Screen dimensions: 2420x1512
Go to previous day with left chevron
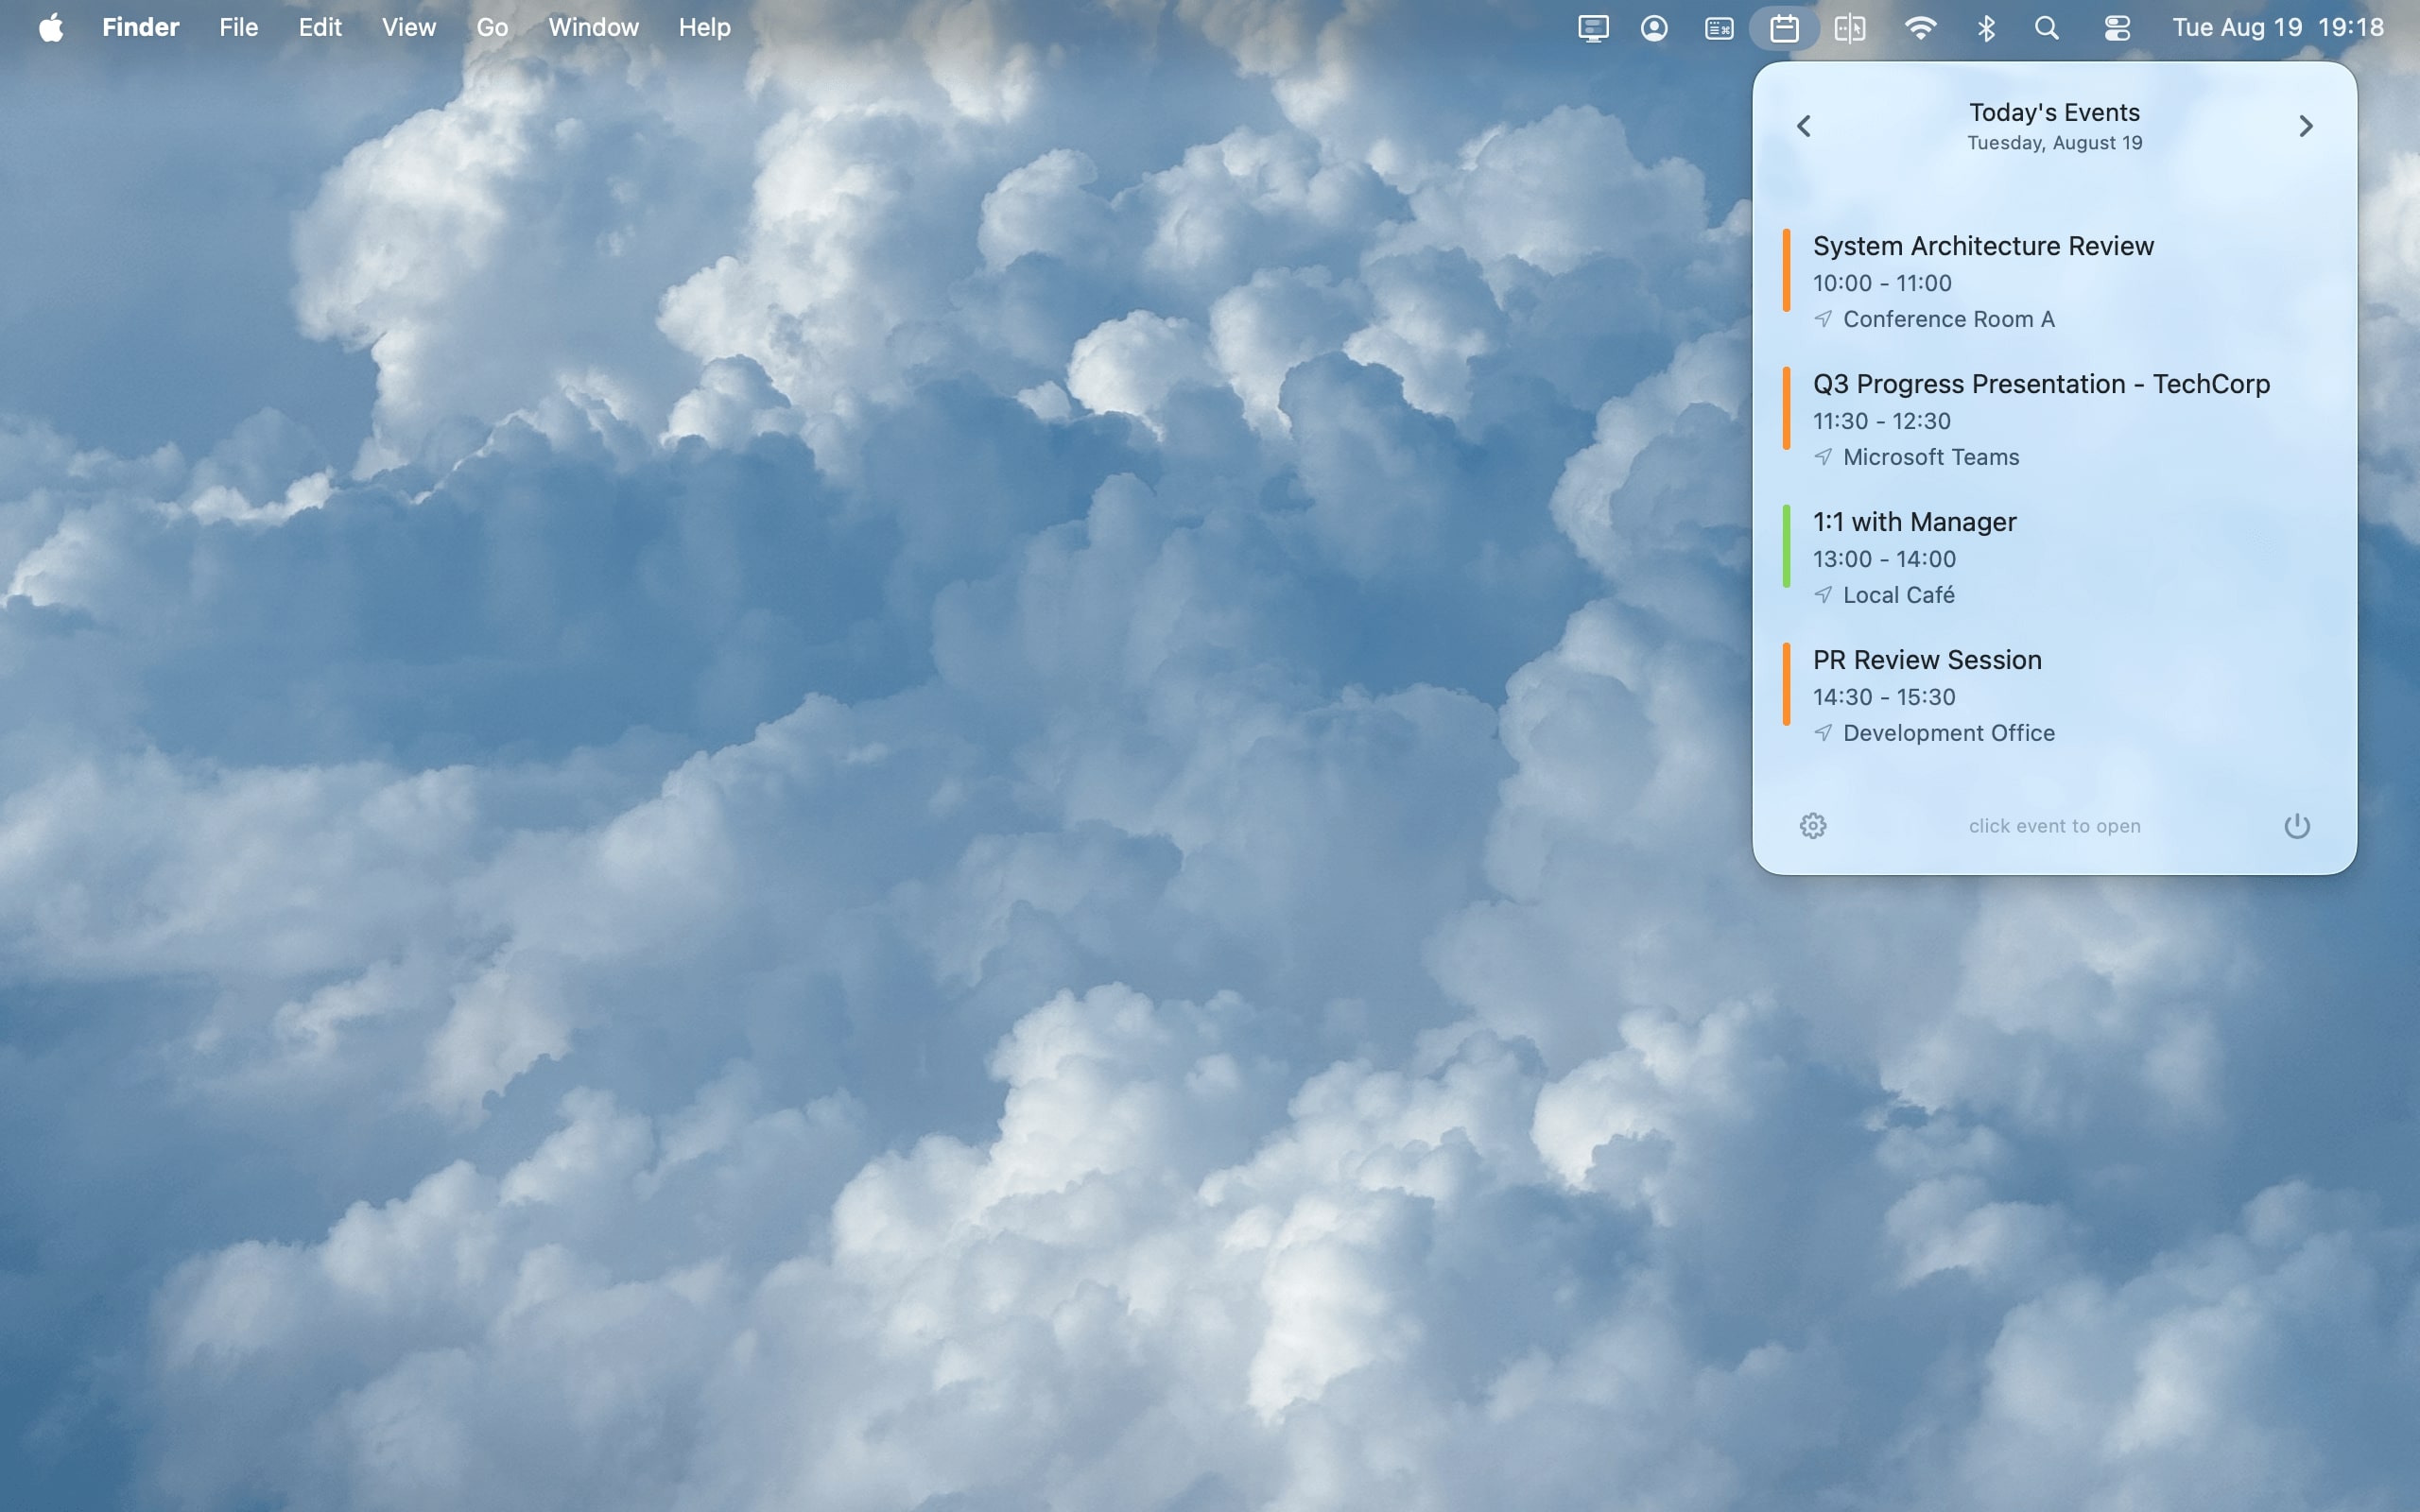(x=1804, y=126)
